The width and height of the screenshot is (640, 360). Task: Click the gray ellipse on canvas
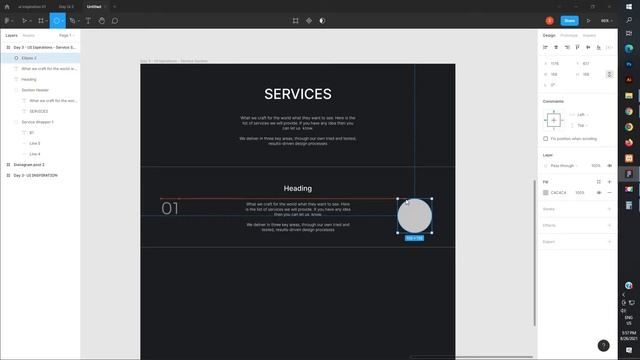pos(415,216)
